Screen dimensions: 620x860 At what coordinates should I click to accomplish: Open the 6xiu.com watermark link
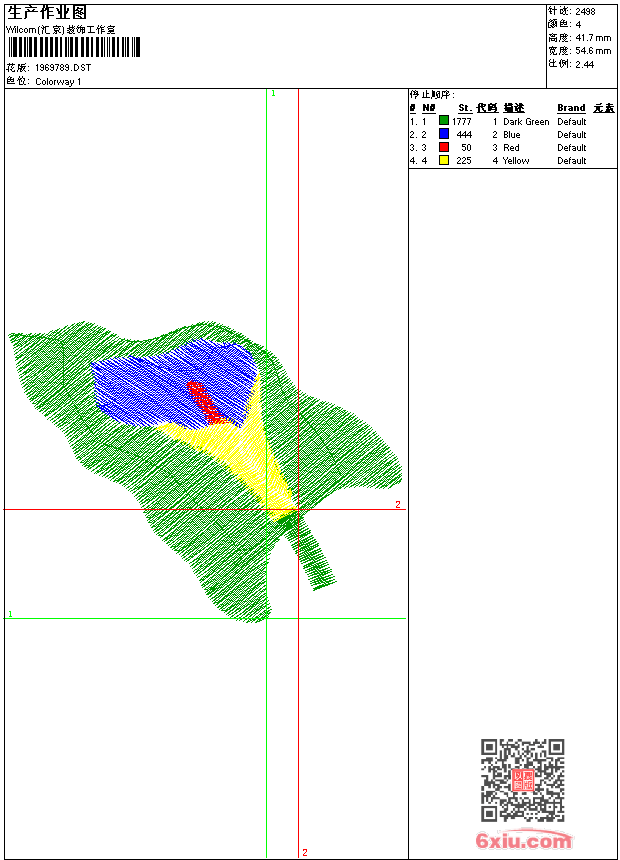pos(523,842)
